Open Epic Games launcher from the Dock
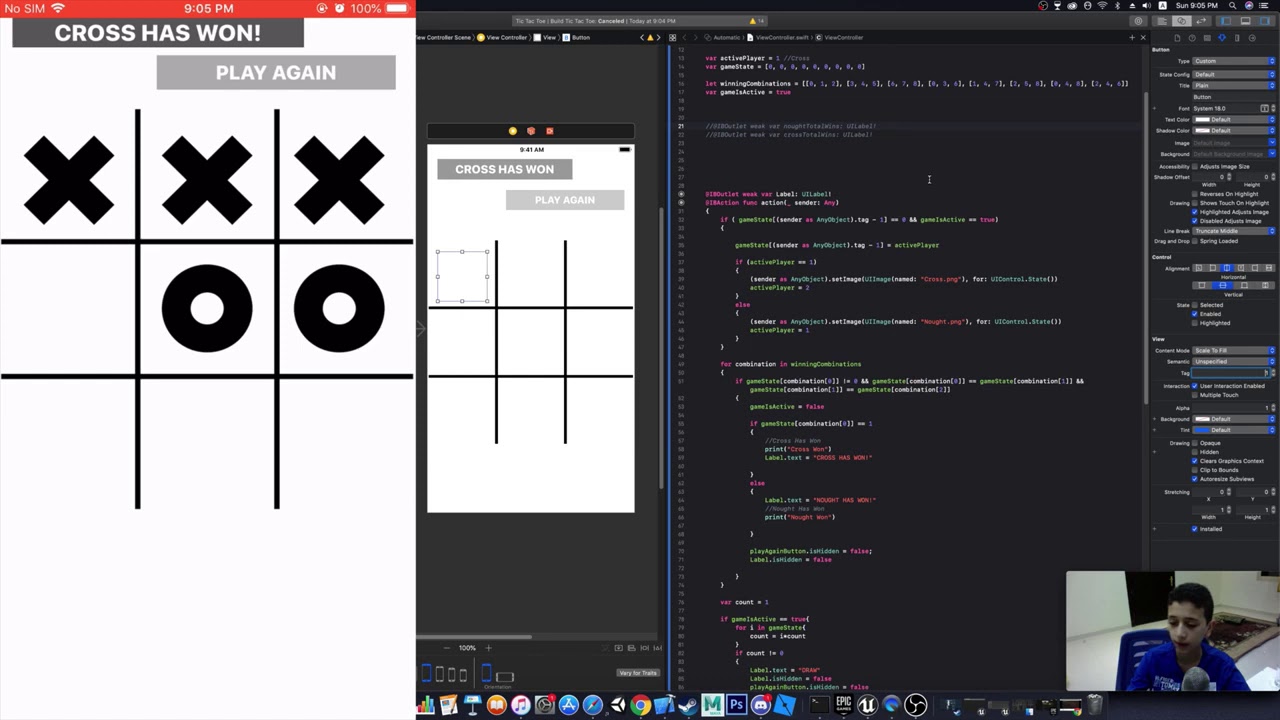Viewport: 1280px width, 720px height. 843,705
